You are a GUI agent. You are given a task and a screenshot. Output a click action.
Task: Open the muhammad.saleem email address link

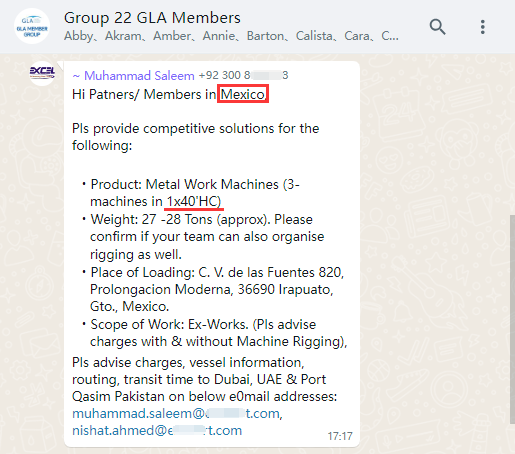pyautogui.click(x=177, y=413)
